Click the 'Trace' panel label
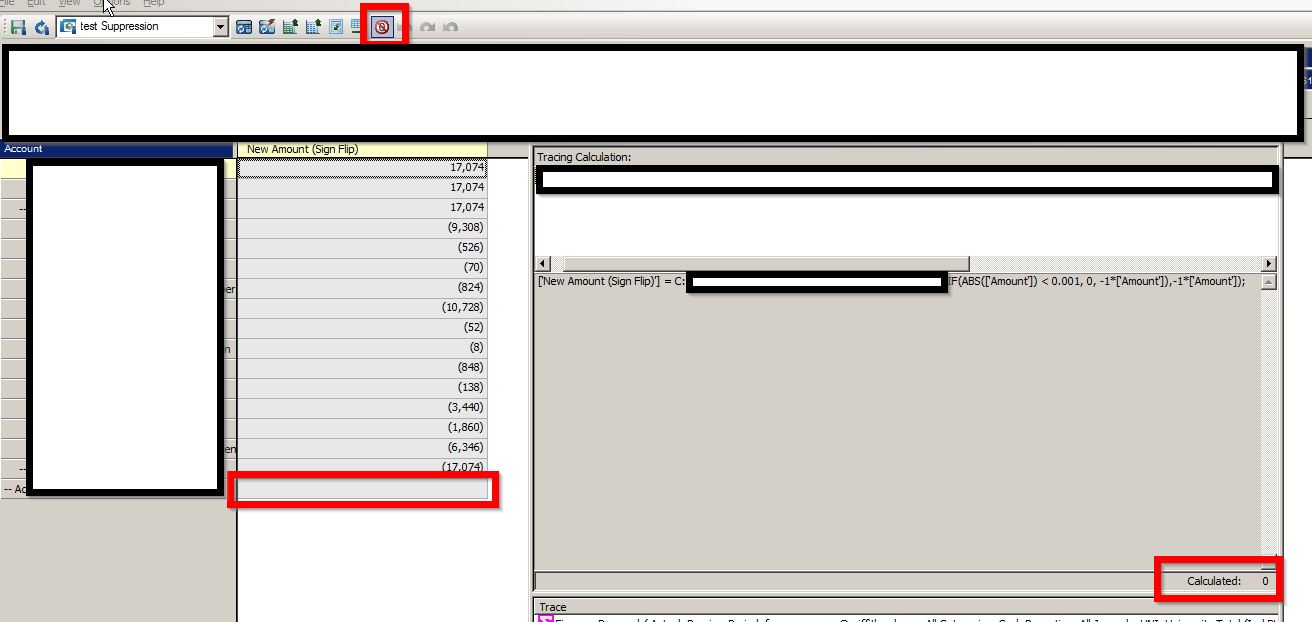Image resolution: width=1312 pixels, height=622 pixels. 553,607
